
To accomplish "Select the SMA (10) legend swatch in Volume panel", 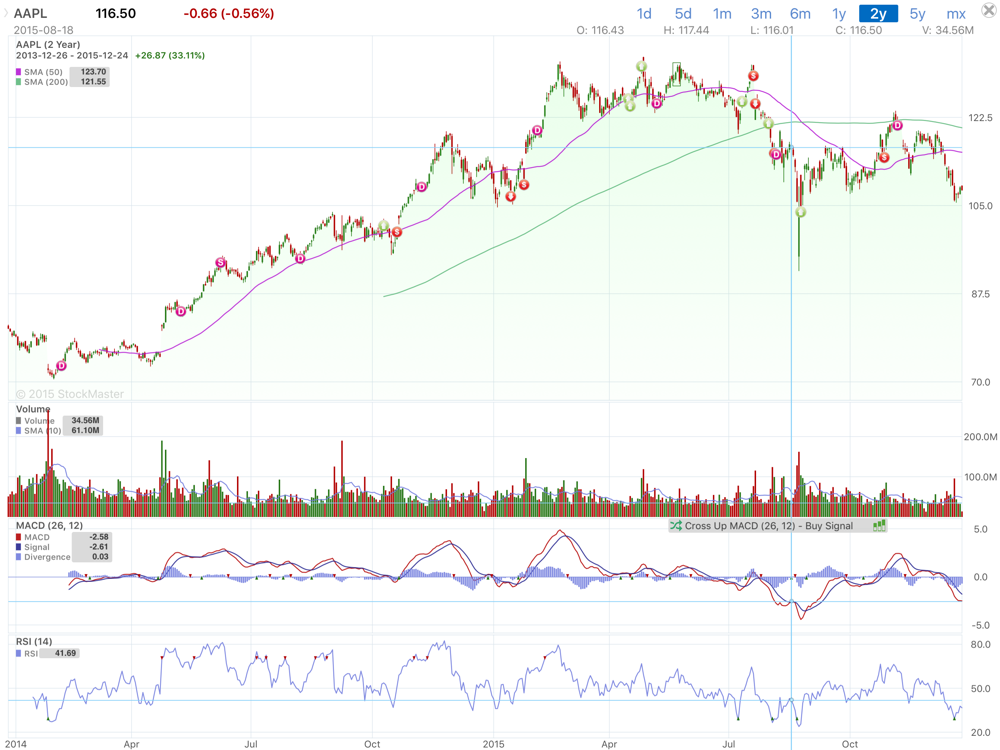I will pyautogui.click(x=18, y=431).
